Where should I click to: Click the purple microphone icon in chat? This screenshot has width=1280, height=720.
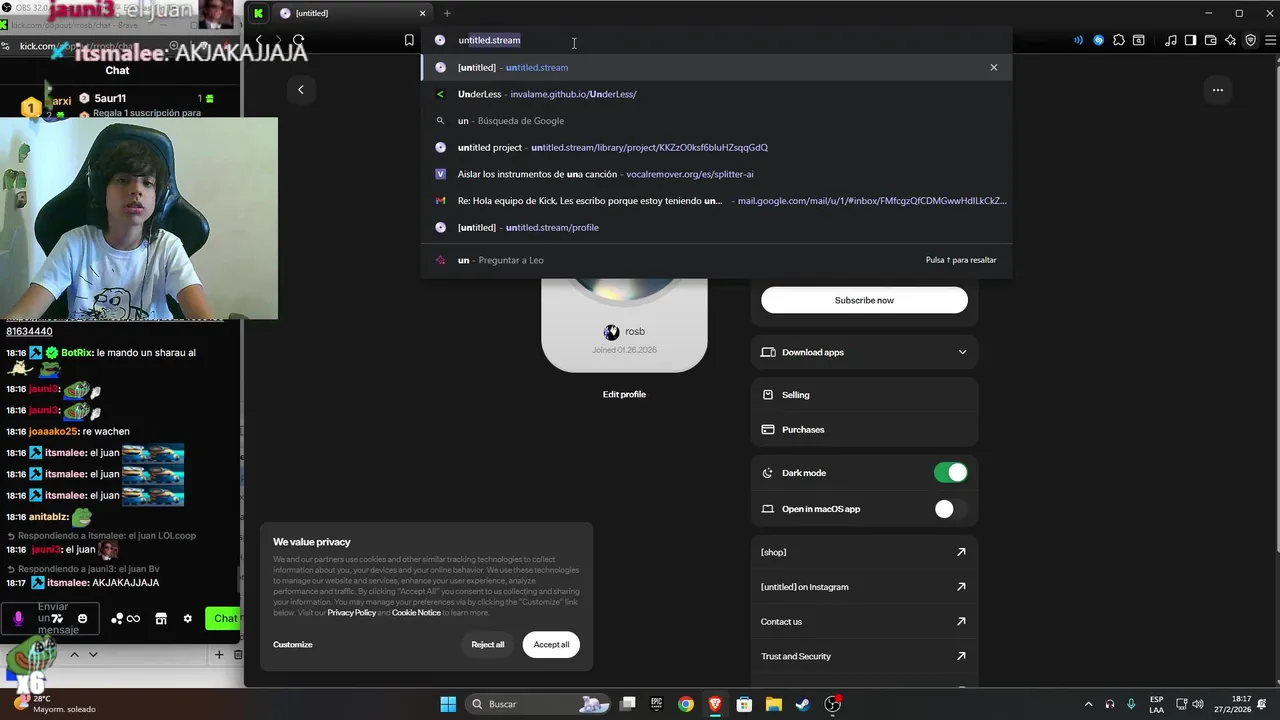click(18, 619)
